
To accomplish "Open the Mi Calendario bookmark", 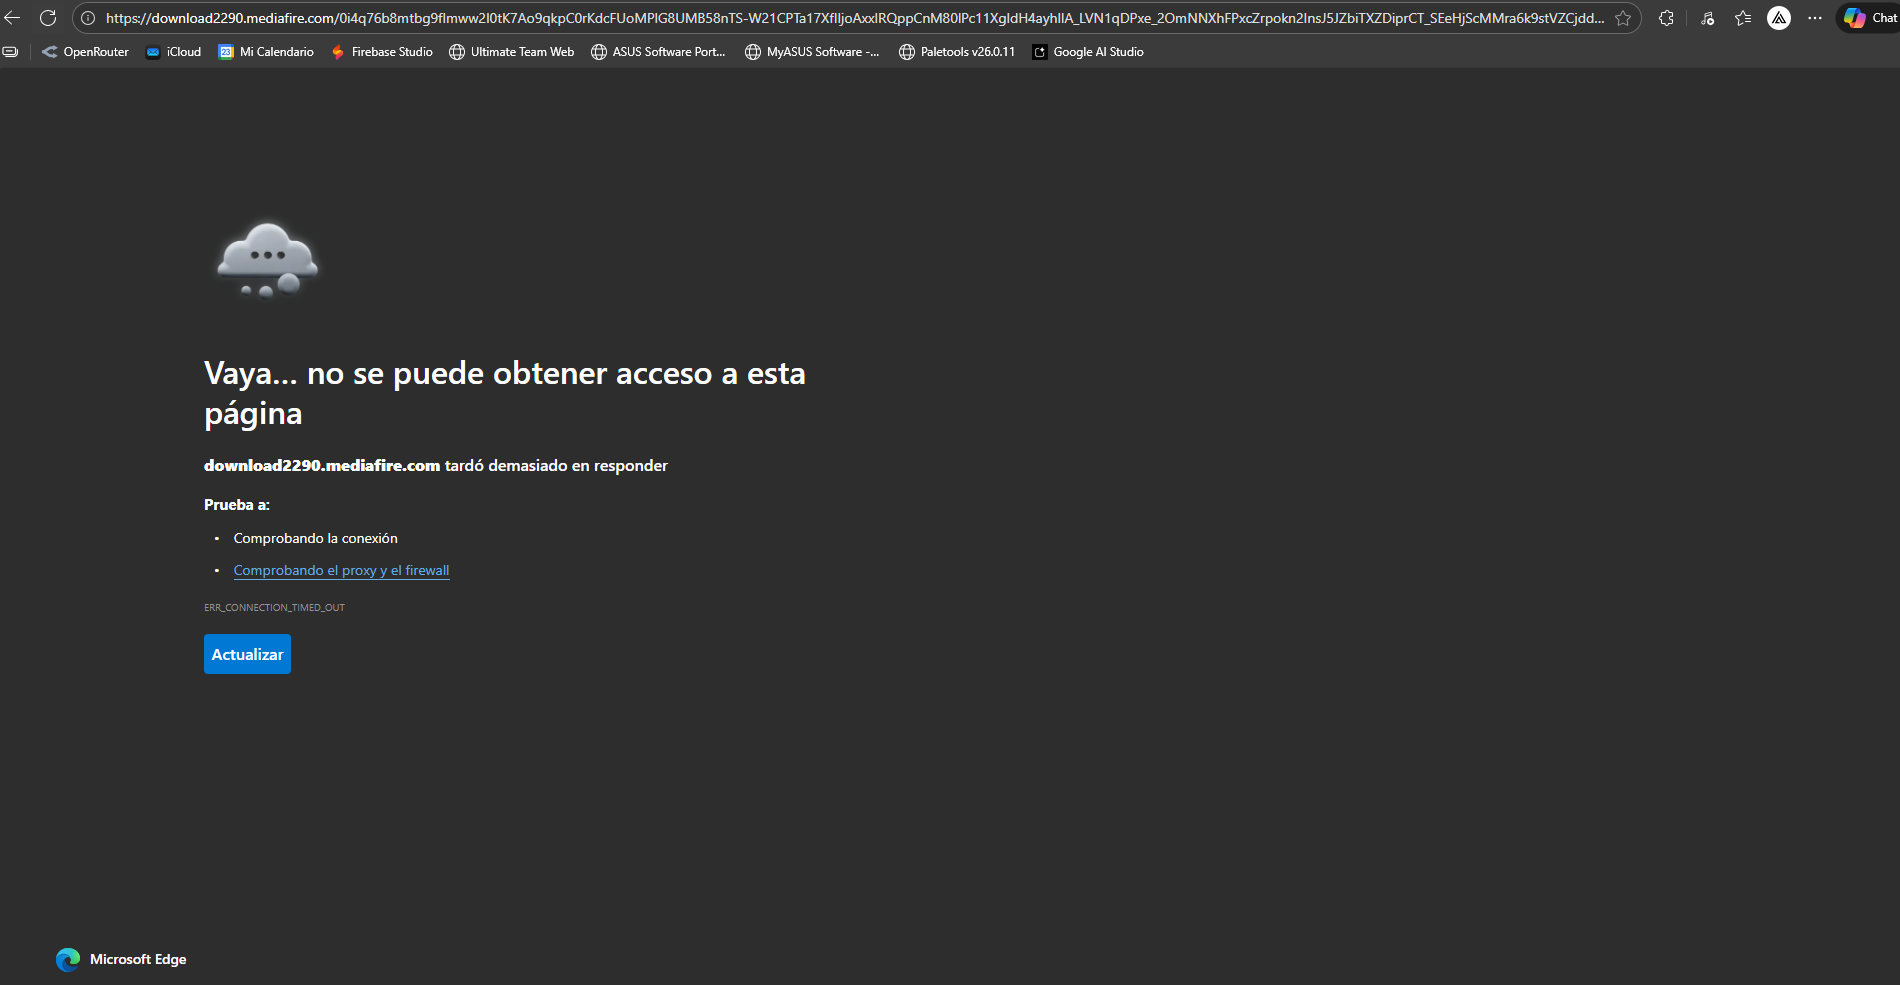I will tap(266, 51).
